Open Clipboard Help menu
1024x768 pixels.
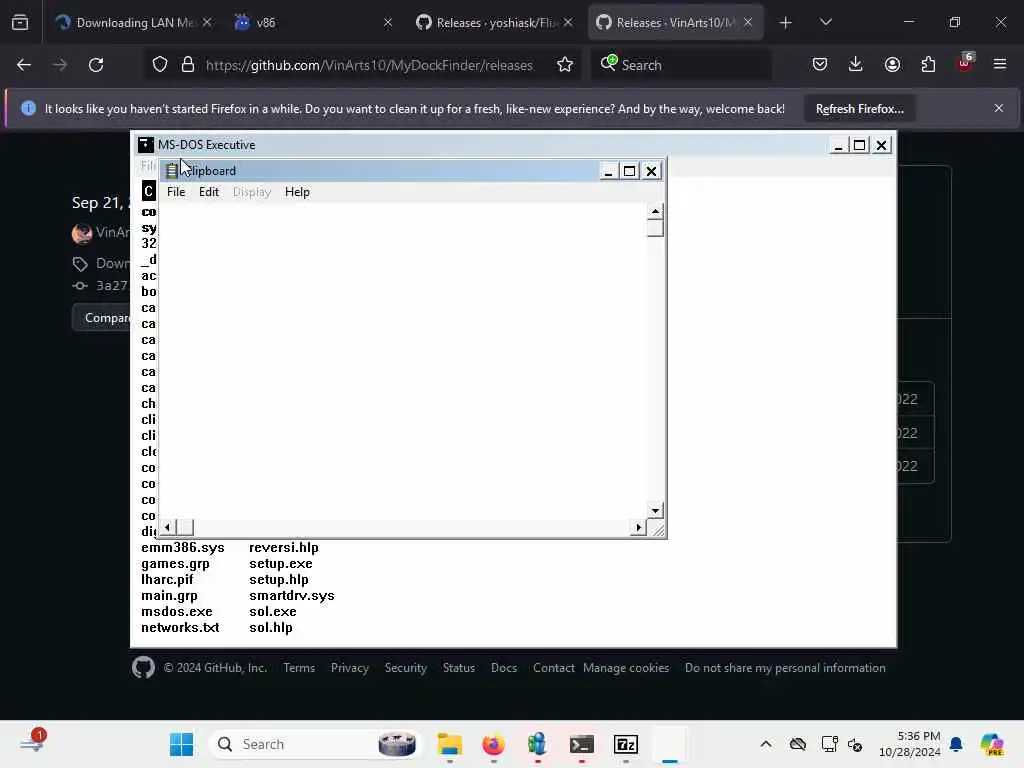(x=297, y=192)
